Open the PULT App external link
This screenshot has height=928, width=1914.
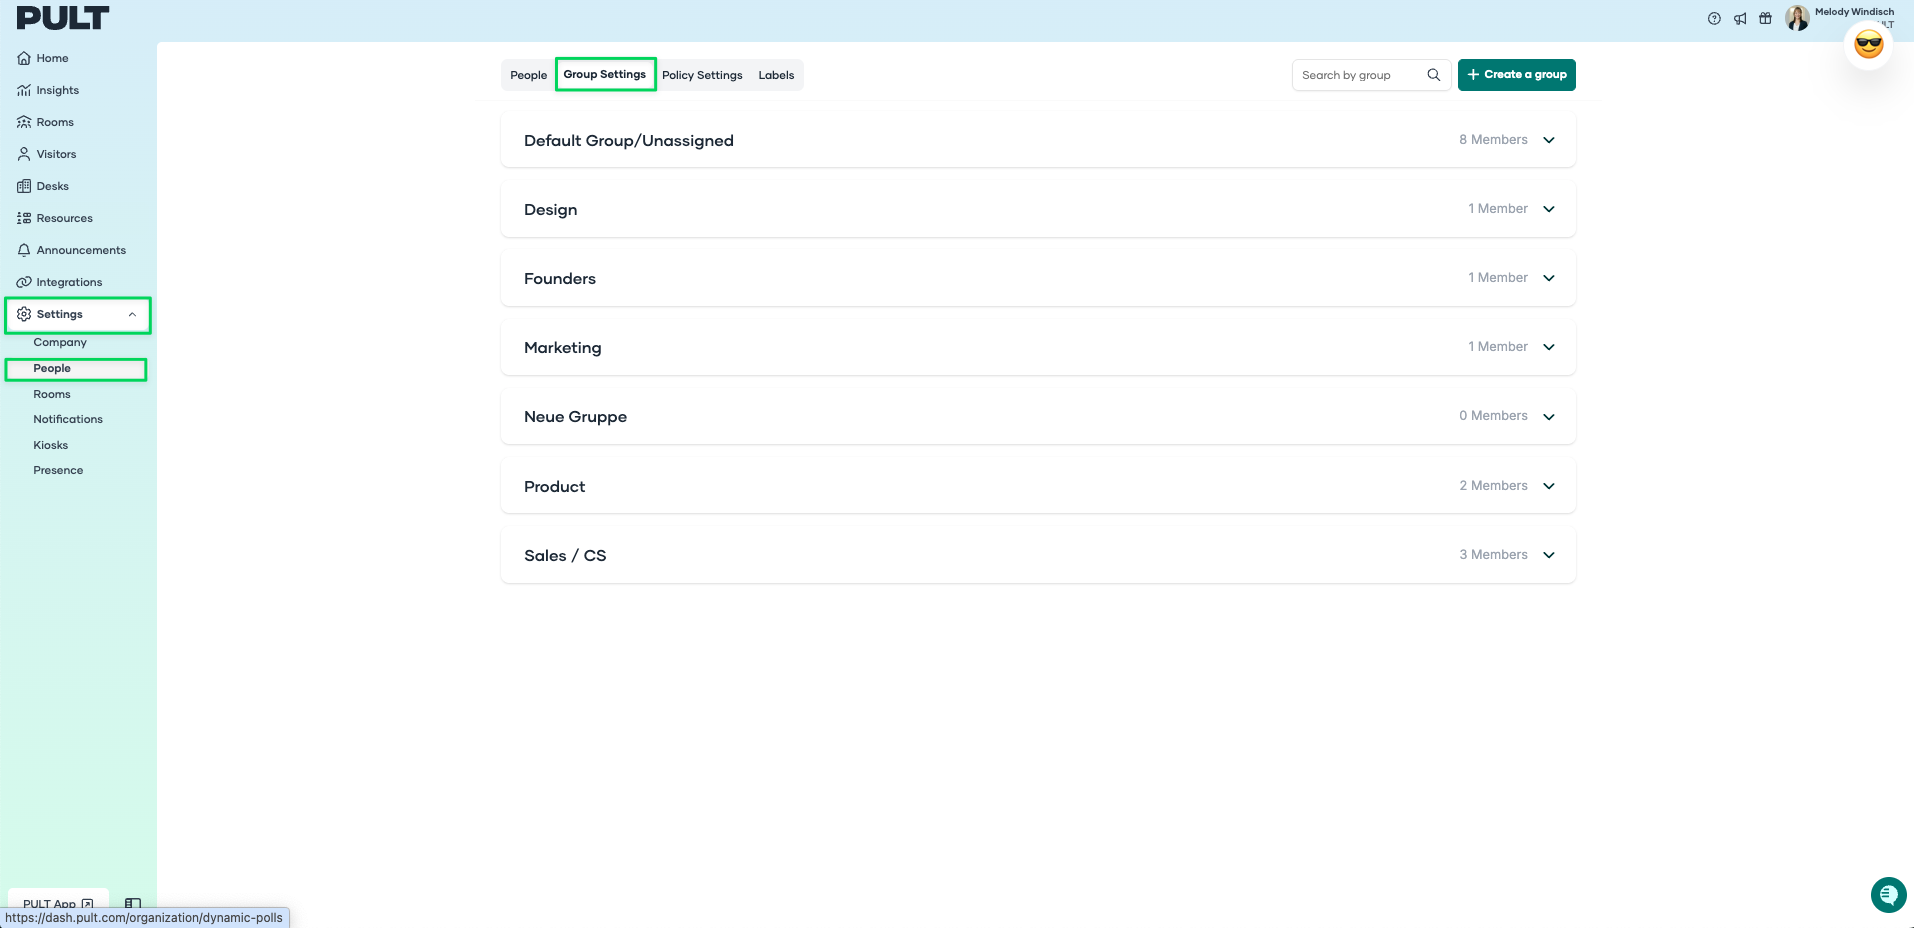[x=58, y=904]
